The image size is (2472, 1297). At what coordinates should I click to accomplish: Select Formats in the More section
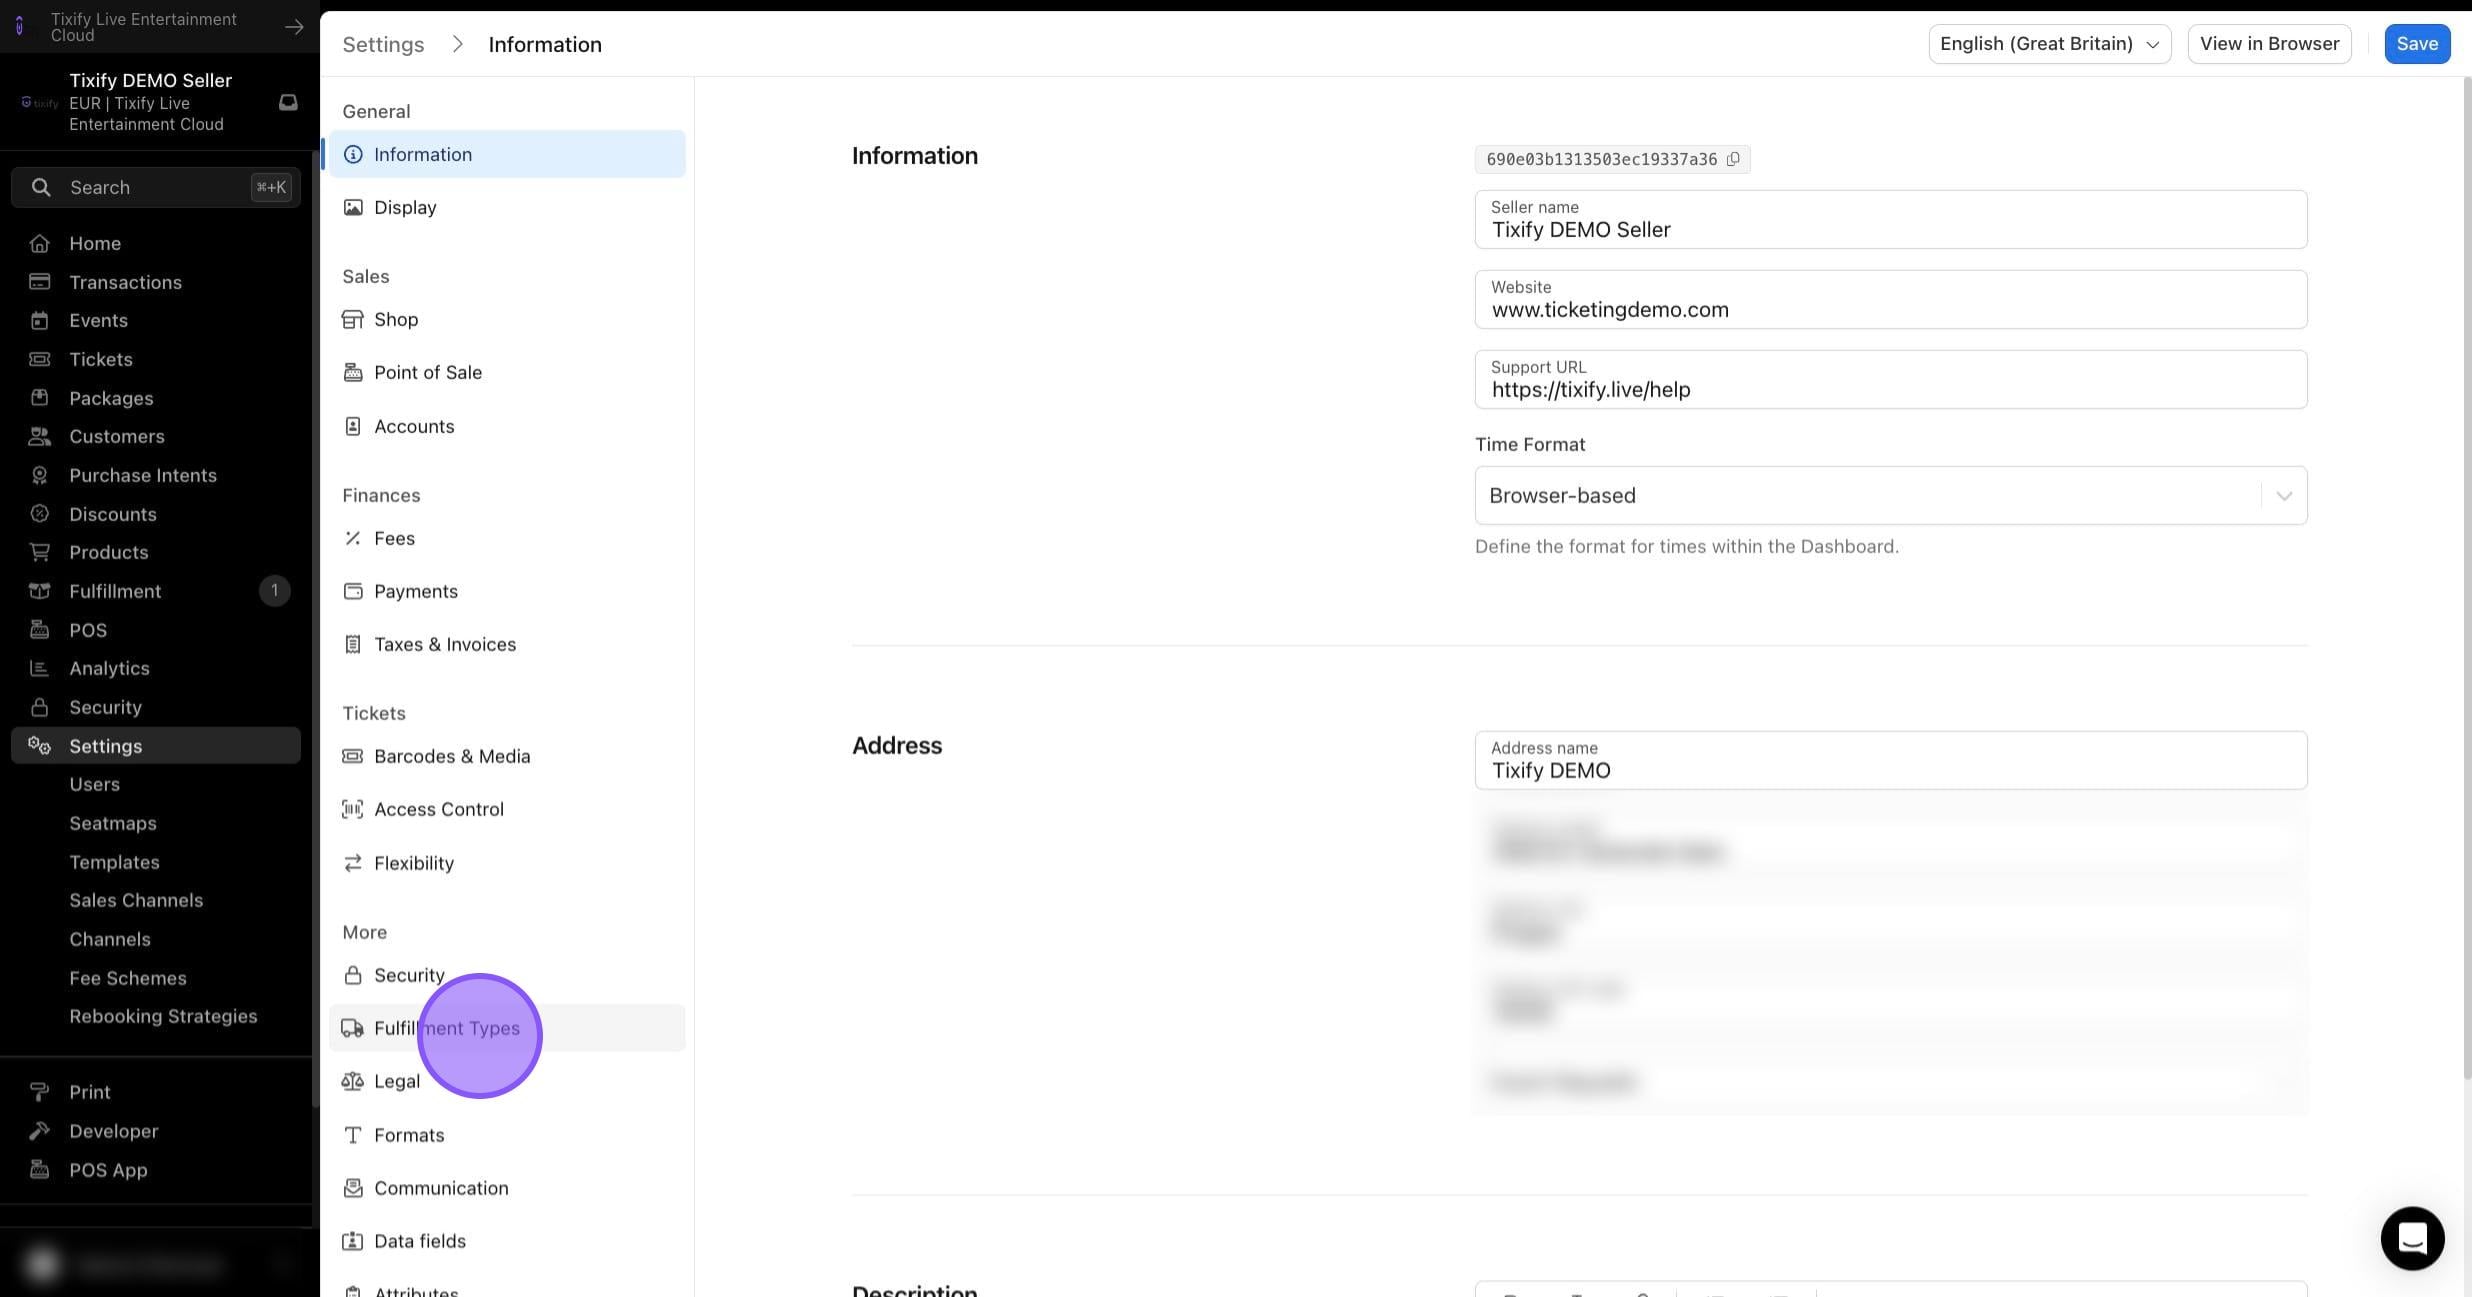point(507,1135)
